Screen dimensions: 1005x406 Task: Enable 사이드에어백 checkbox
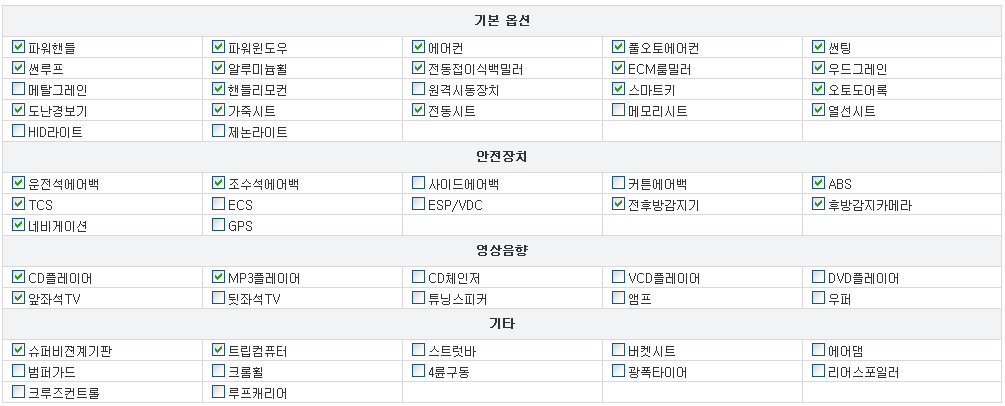coord(419,183)
